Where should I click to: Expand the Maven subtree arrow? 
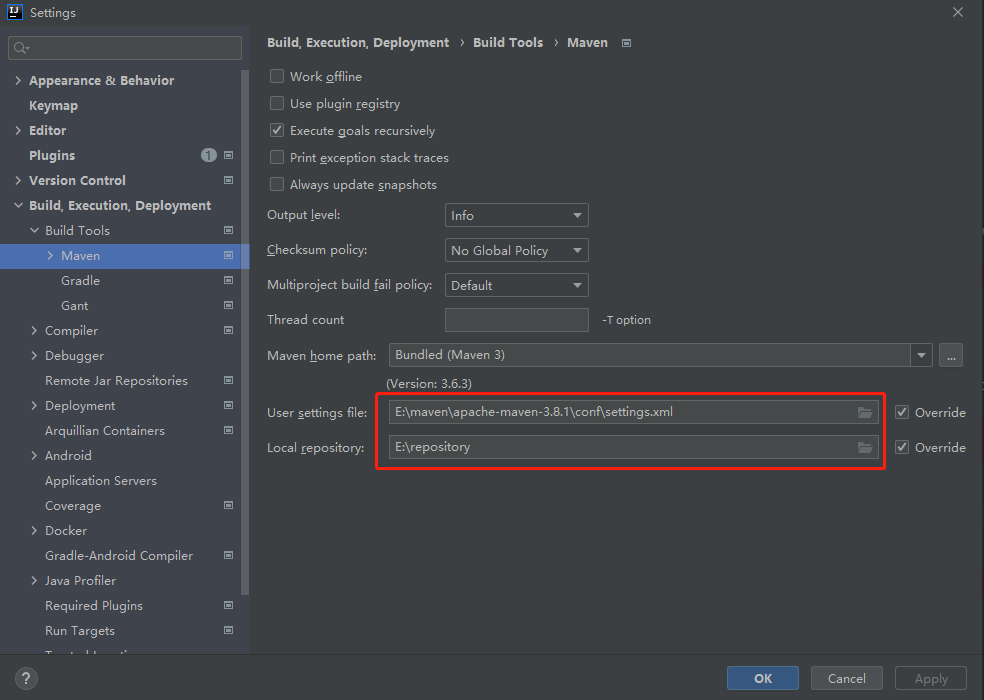click(x=50, y=256)
